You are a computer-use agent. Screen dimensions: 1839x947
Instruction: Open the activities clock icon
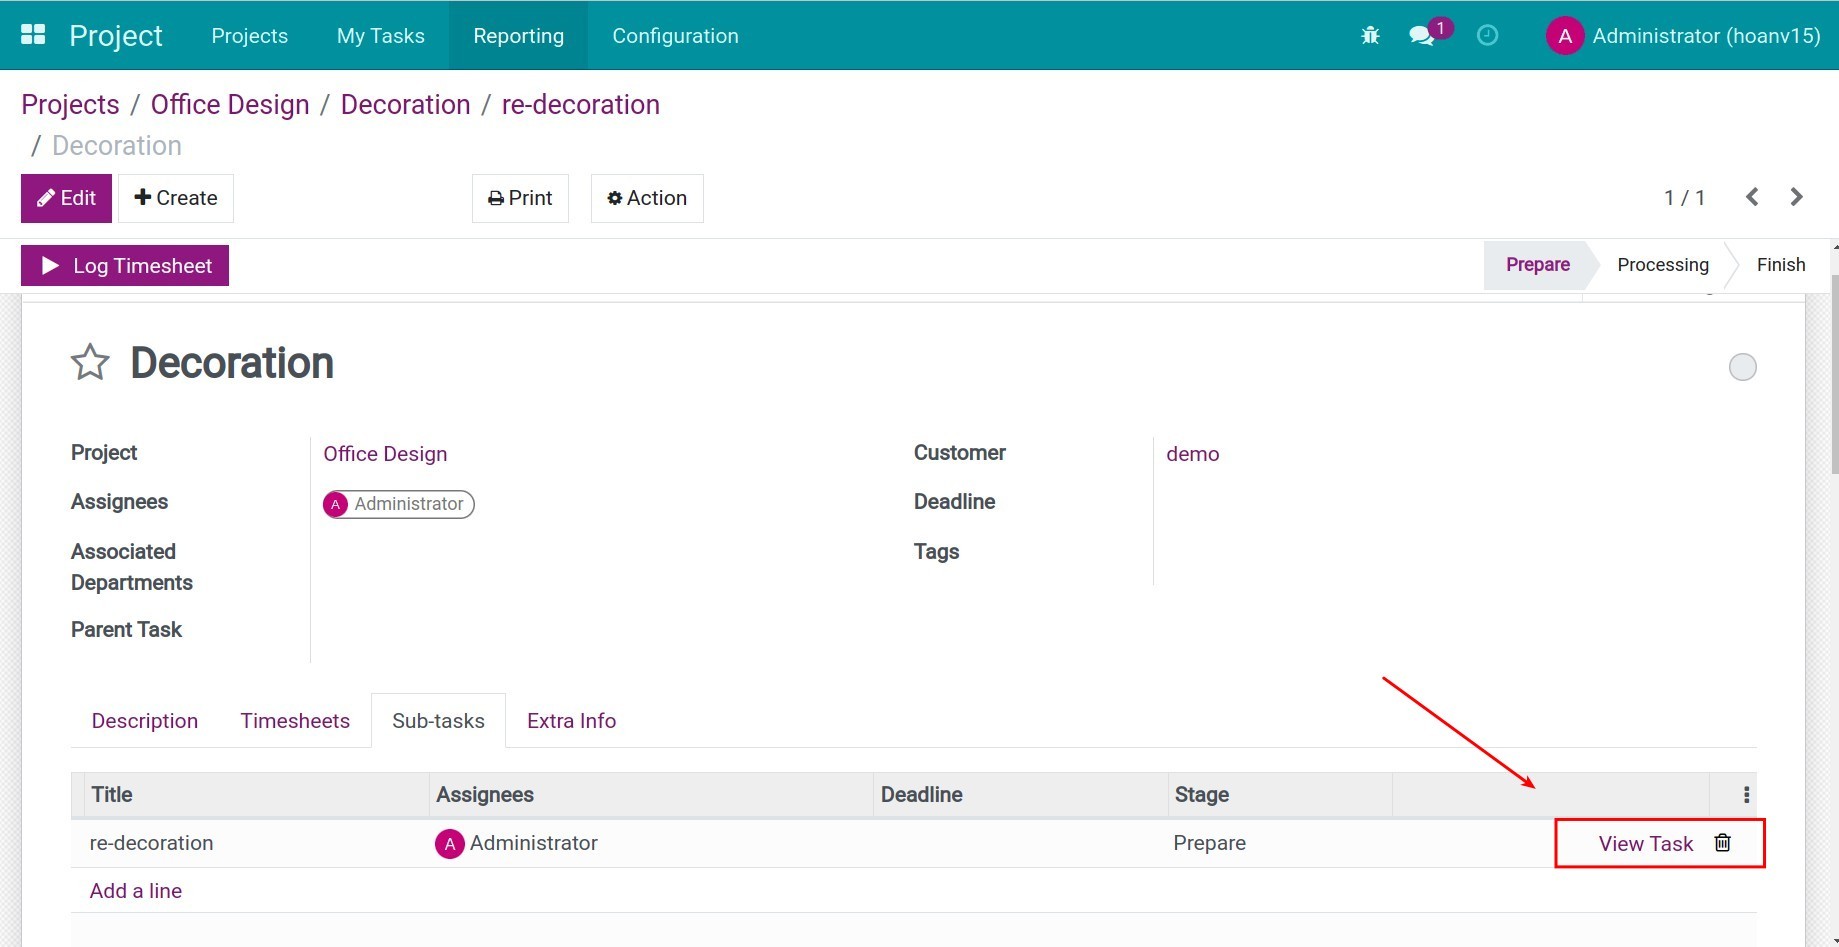1487,36
